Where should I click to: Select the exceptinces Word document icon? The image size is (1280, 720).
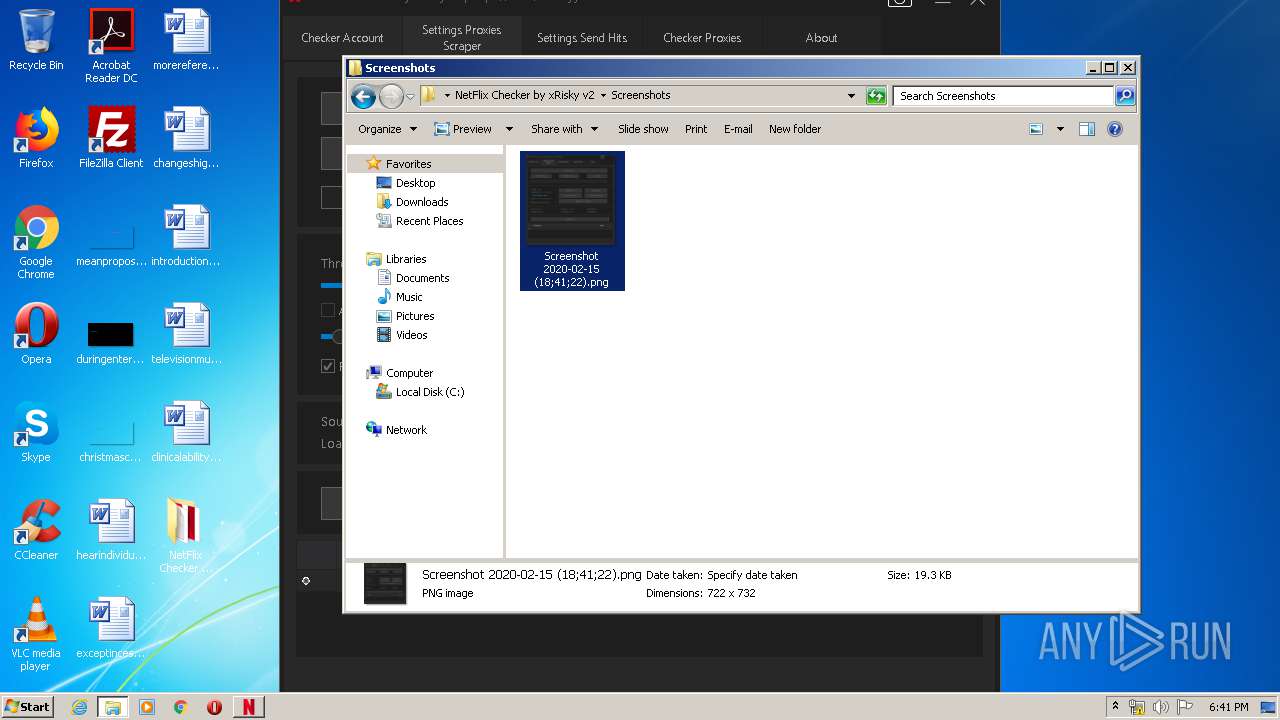(111, 628)
